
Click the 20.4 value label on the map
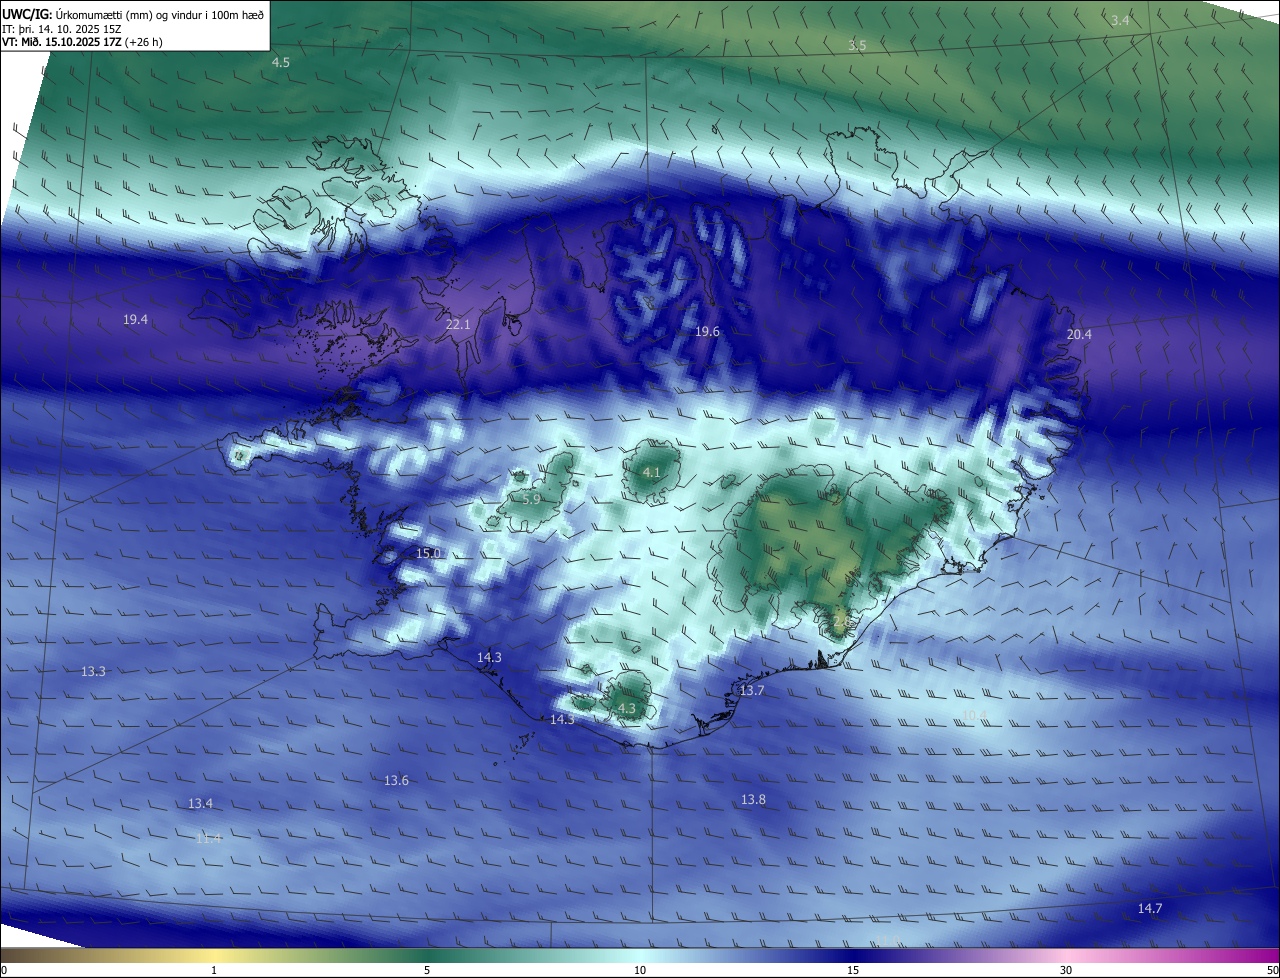coord(1079,335)
